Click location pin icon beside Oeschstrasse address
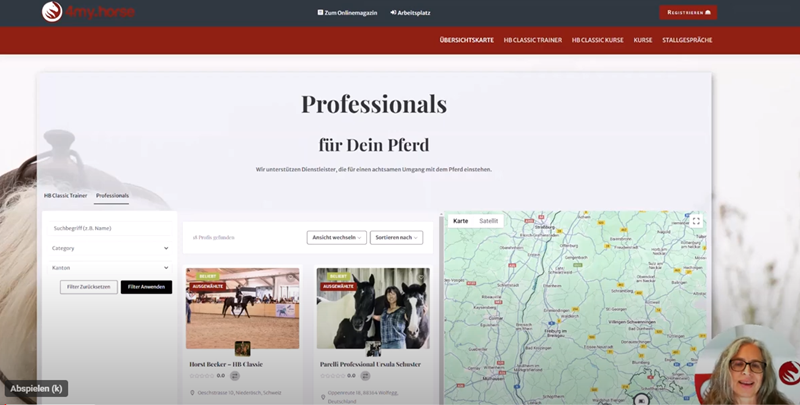Image resolution: width=800 pixels, height=405 pixels. pos(192,393)
